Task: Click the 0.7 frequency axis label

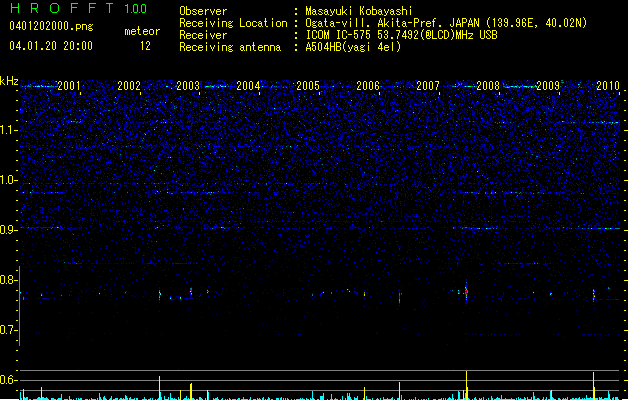Action: 8,330
